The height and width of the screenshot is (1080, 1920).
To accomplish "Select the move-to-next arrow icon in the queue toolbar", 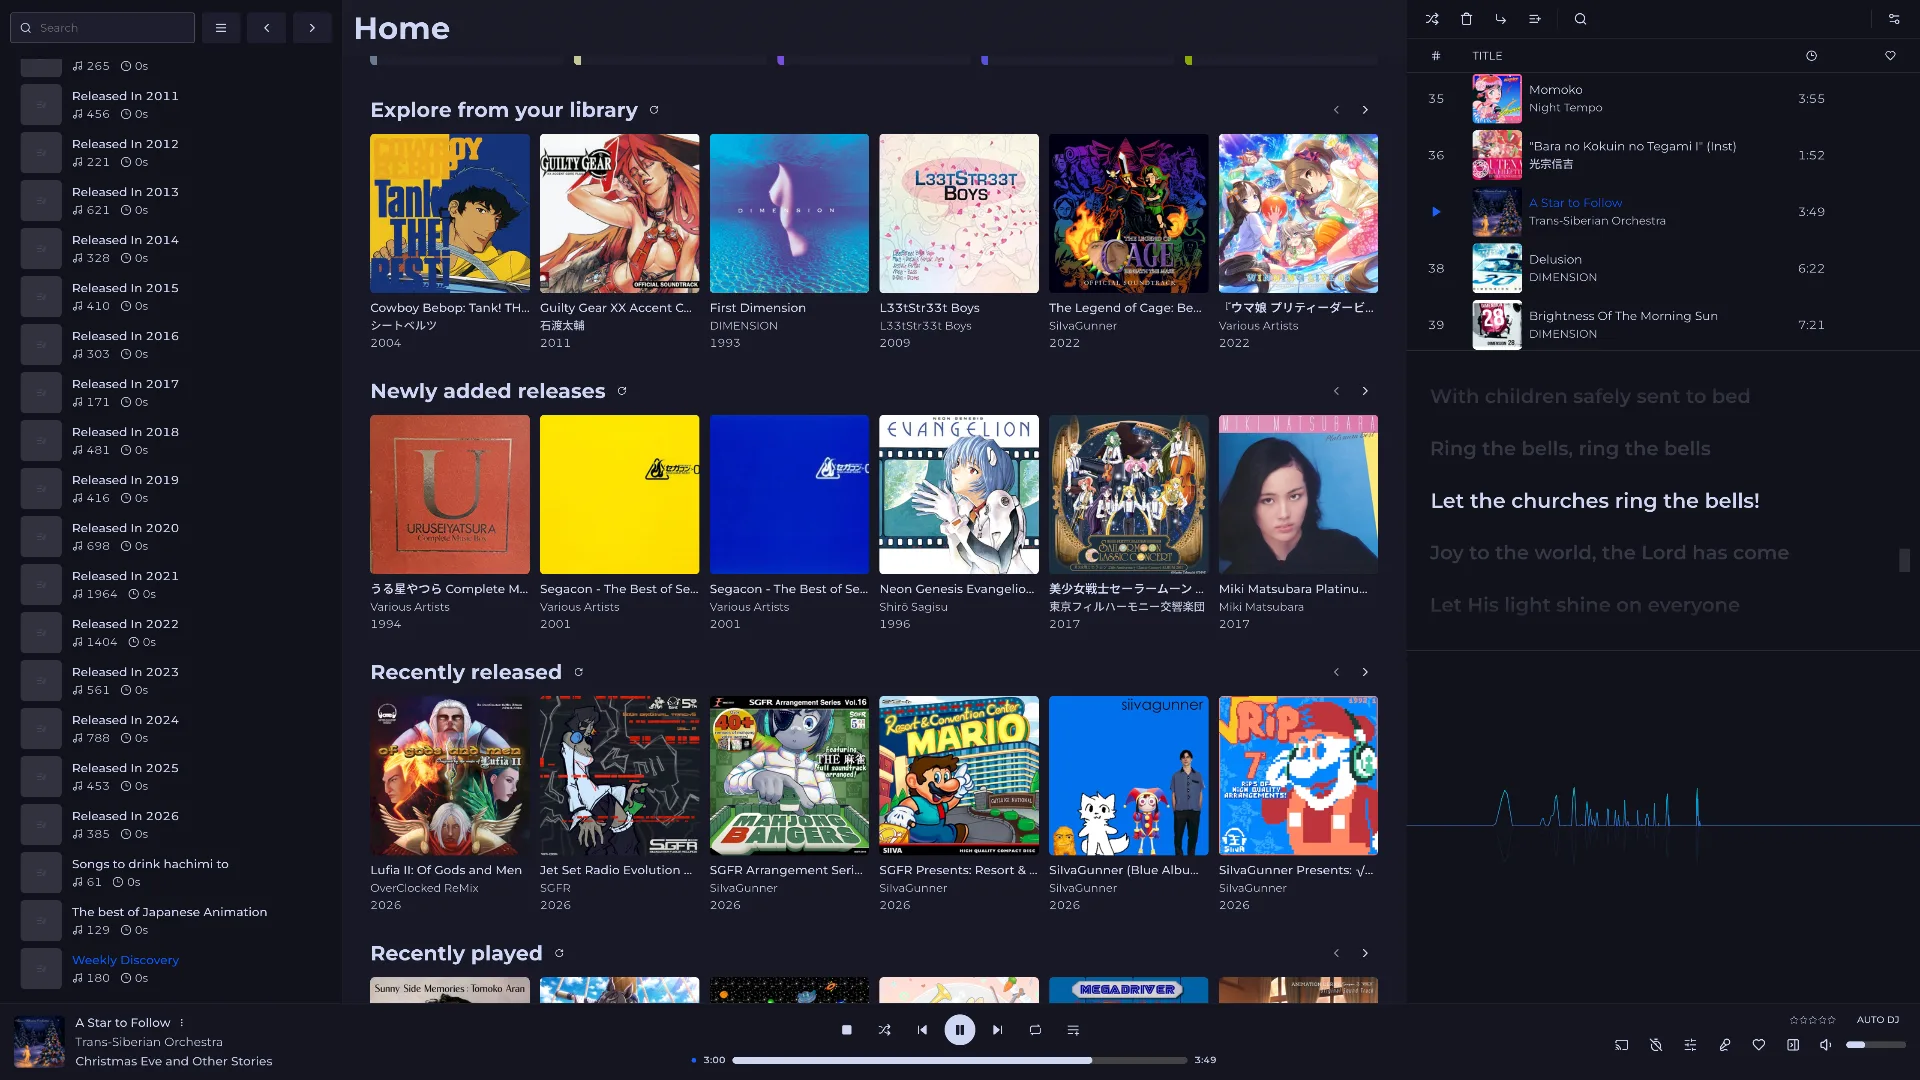I will [x=1500, y=19].
